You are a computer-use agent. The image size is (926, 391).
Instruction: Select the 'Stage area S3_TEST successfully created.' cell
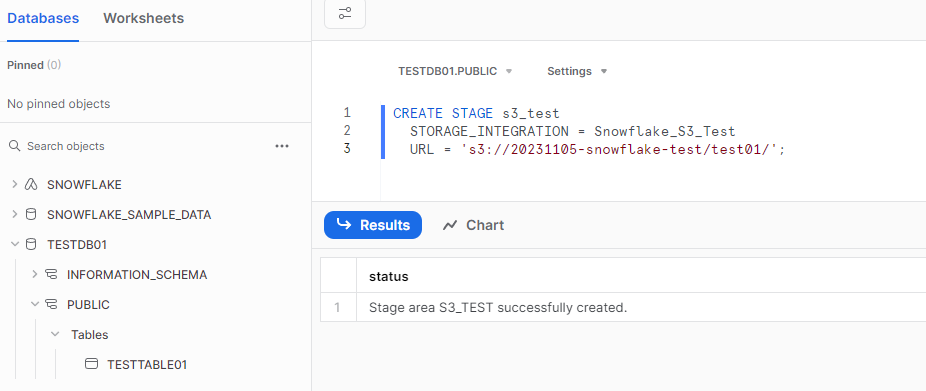(498, 308)
